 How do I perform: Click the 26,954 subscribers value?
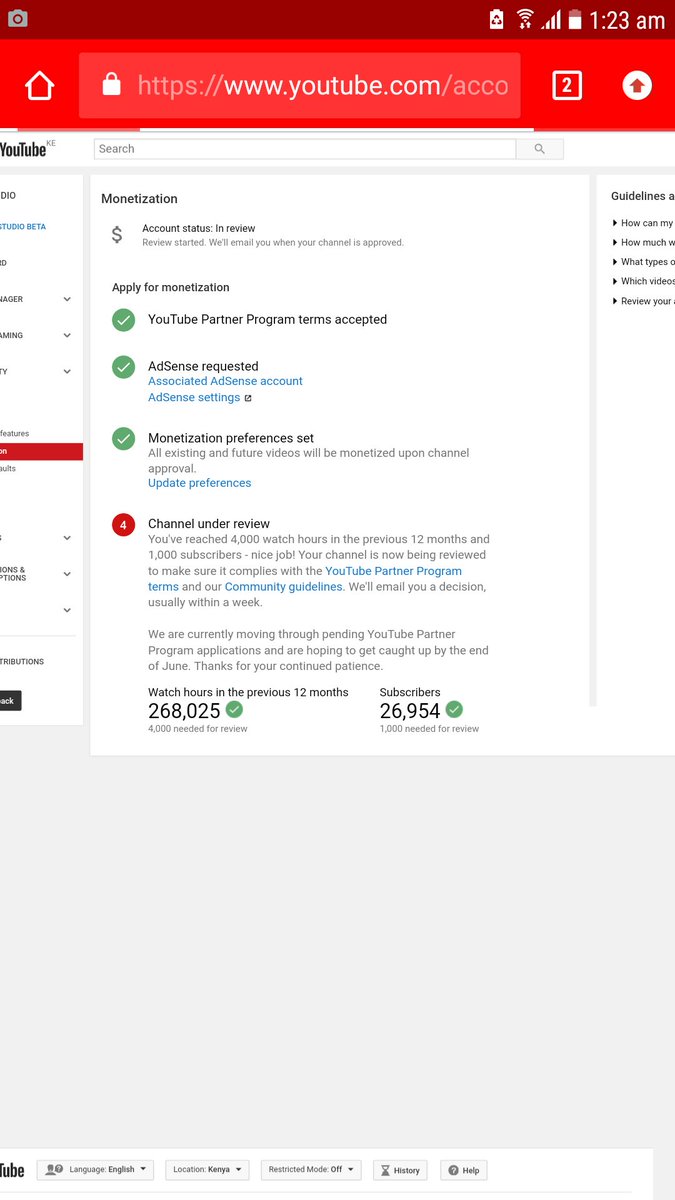click(x=410, y=711)
